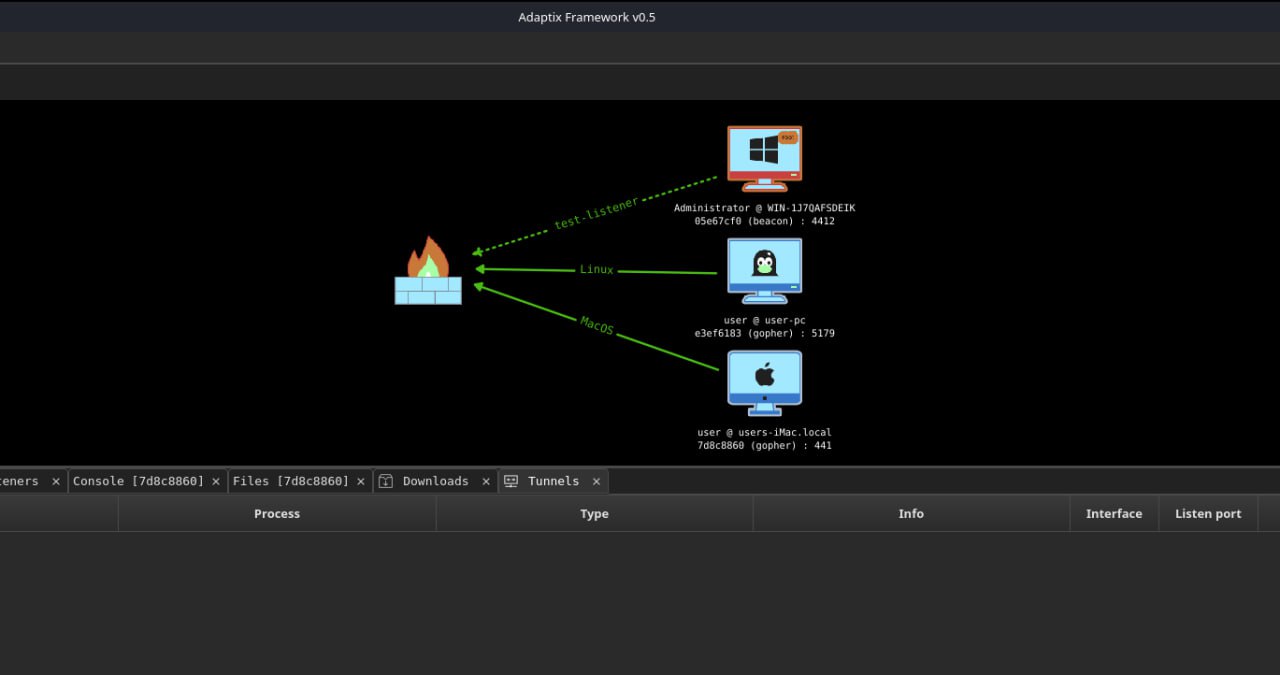Click the Adaptix Framework v0.5 title
The width and height of the screenshot is (1280, 675).
click(x=586, y=17)
